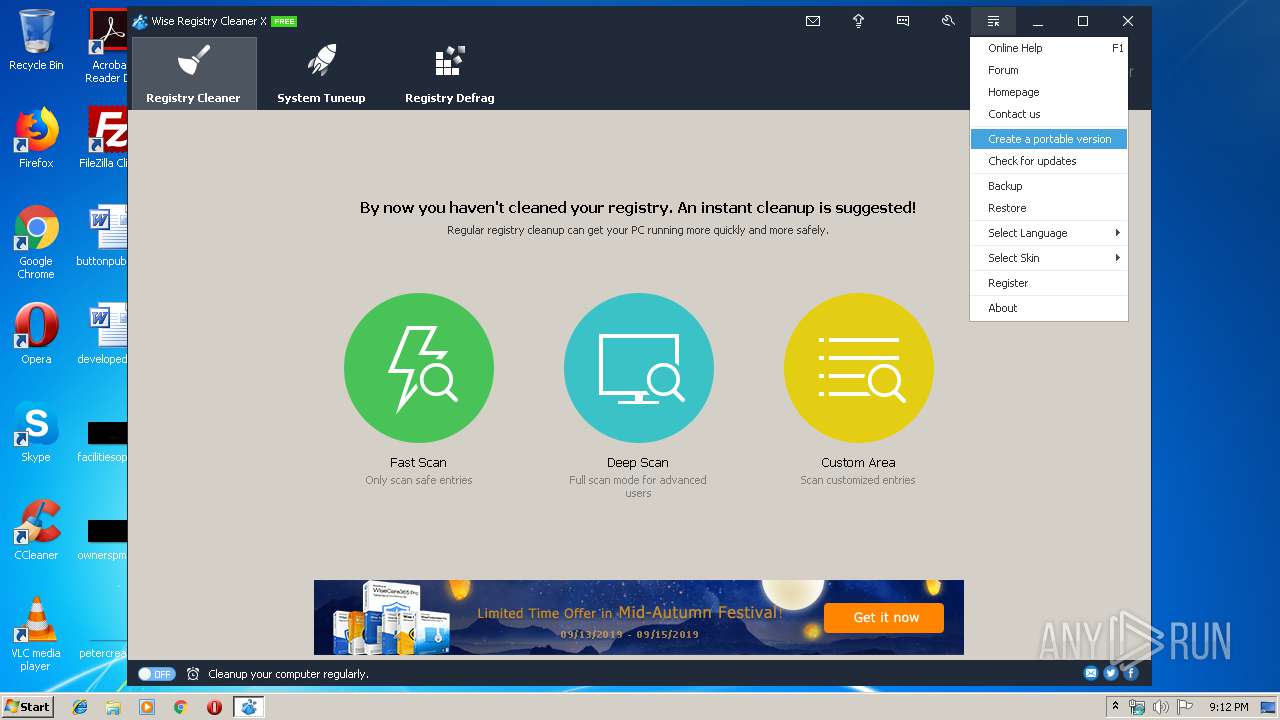Open About from the menu
Screen dimensions: 1280x720
pyautogui.click(x=1049, y=308)
